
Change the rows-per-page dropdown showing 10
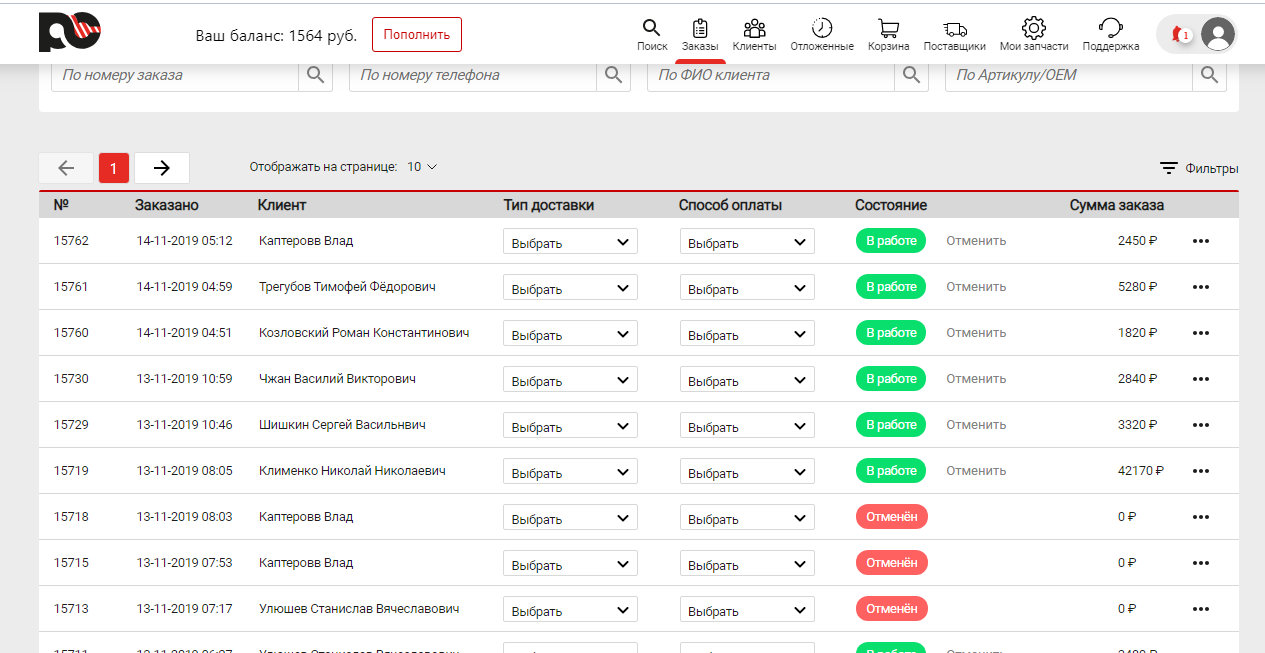(x=422, y=167)
